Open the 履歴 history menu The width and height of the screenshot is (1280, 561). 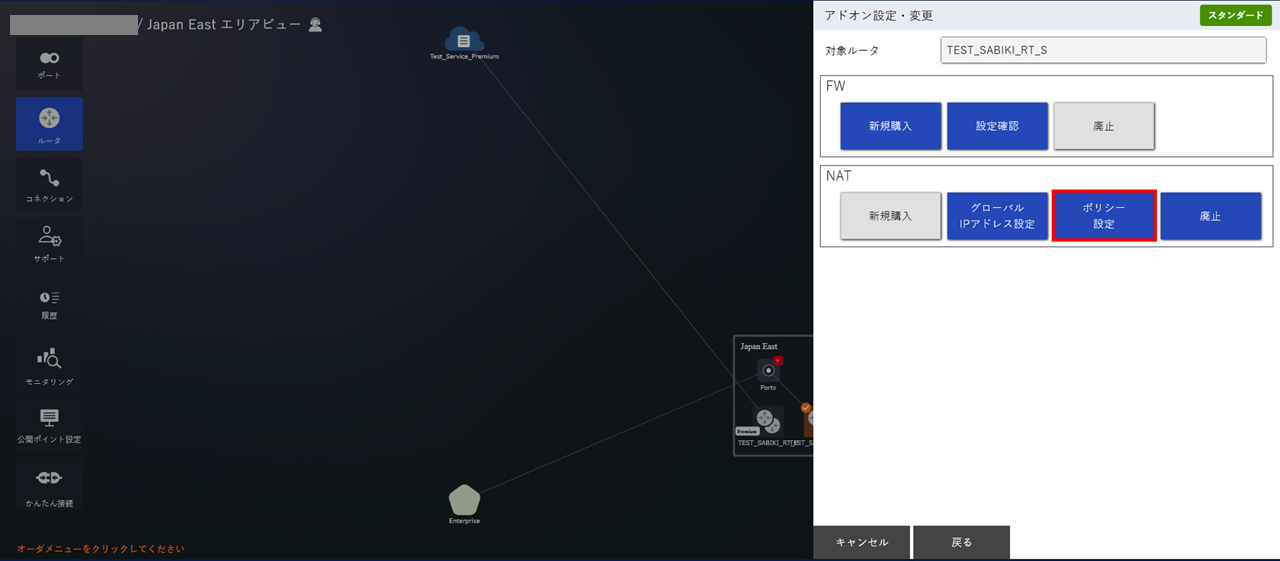49,304
